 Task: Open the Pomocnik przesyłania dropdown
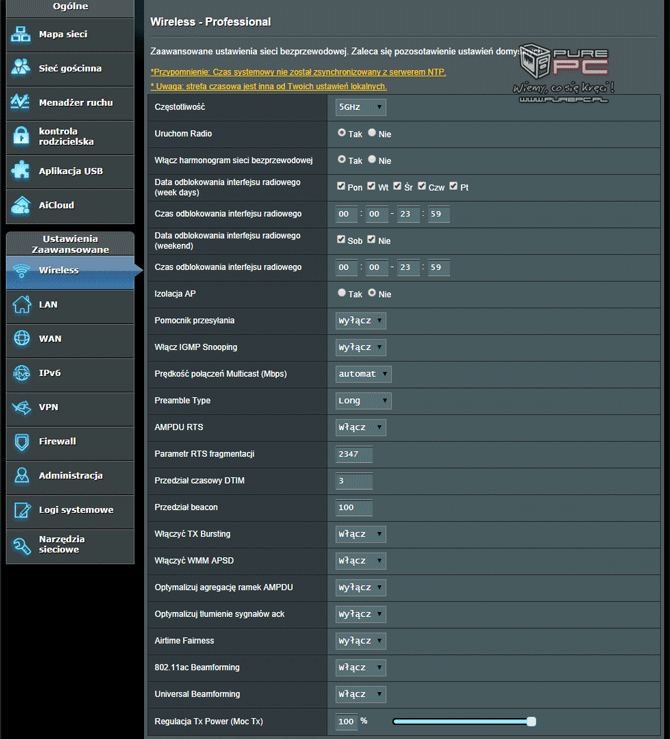(x=361, y=320)
